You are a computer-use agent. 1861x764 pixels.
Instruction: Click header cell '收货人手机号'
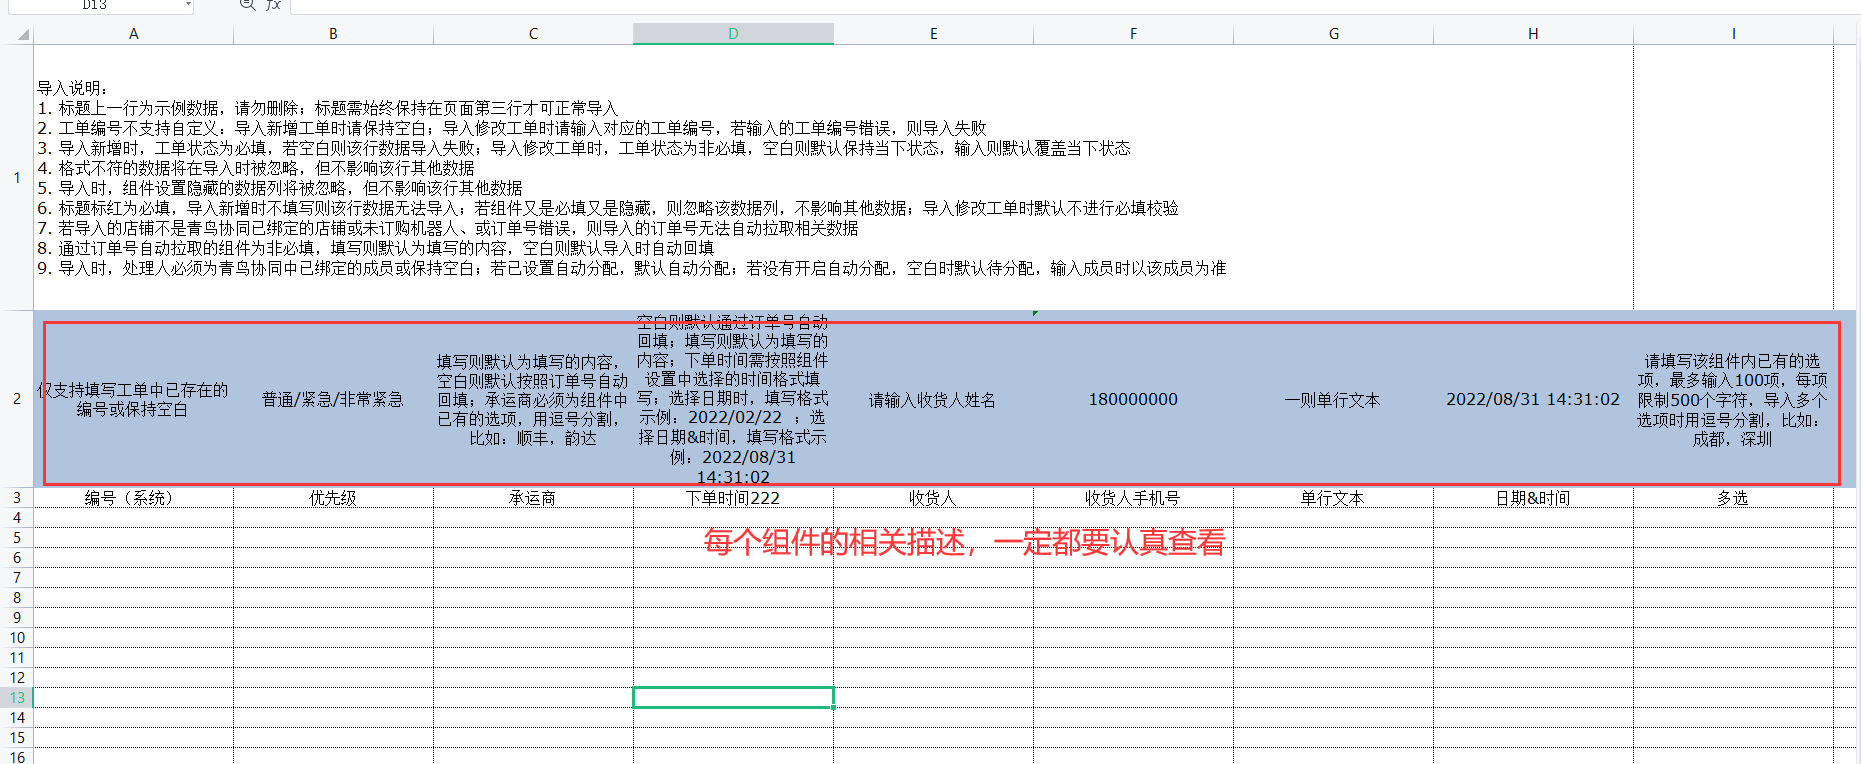[x=1133, y=498]
